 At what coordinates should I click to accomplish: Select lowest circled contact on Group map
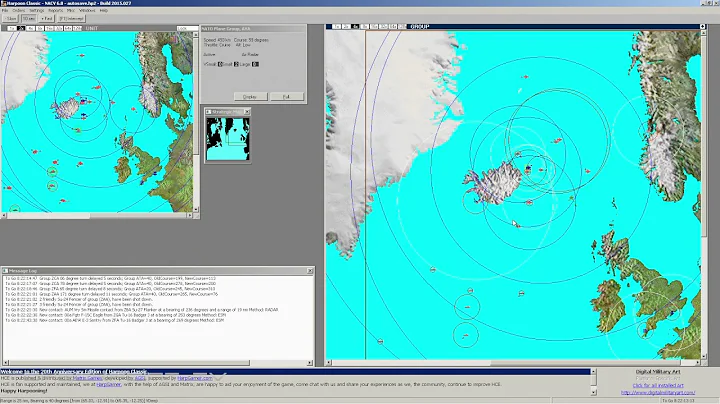tap(466, 336)
